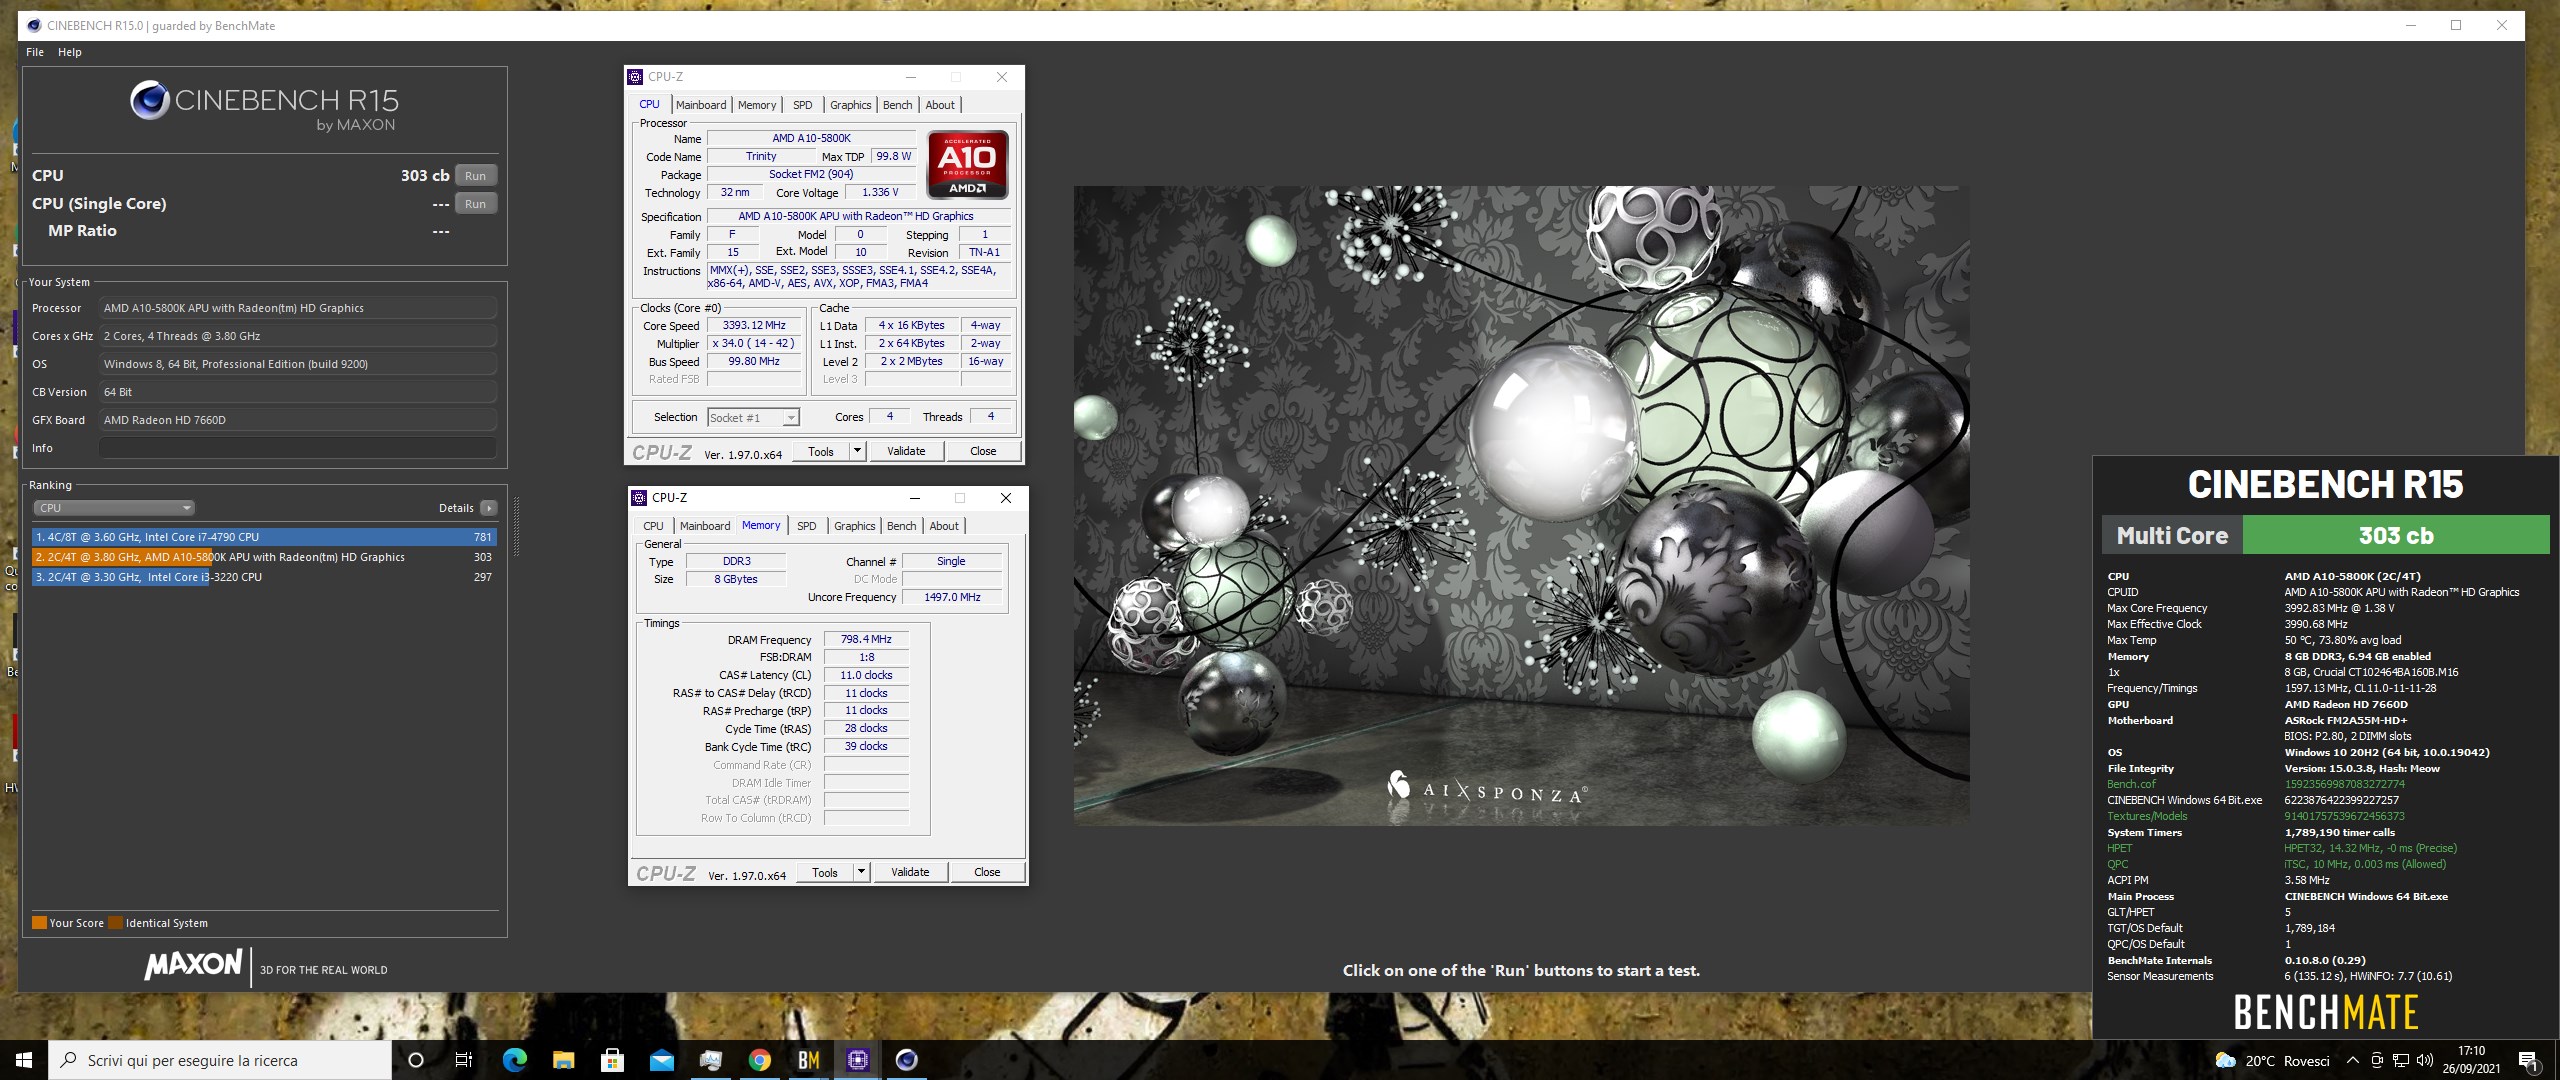The image size is (2560, 1080).
Task: Open the weather widget showing 20°C
Action: 2272,1060
